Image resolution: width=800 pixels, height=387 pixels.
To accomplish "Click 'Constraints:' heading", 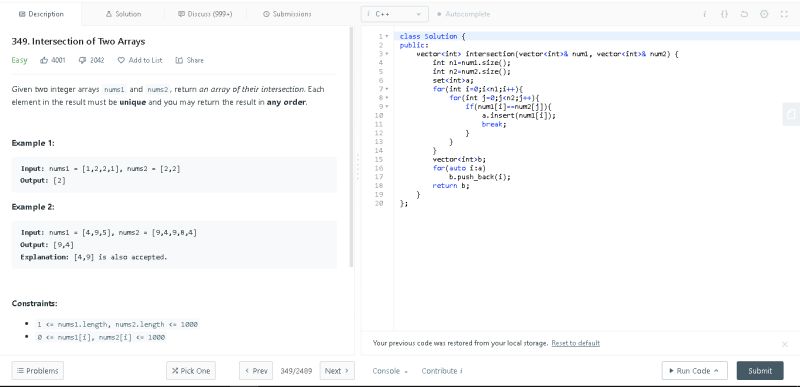I will [x=34, y=303].
